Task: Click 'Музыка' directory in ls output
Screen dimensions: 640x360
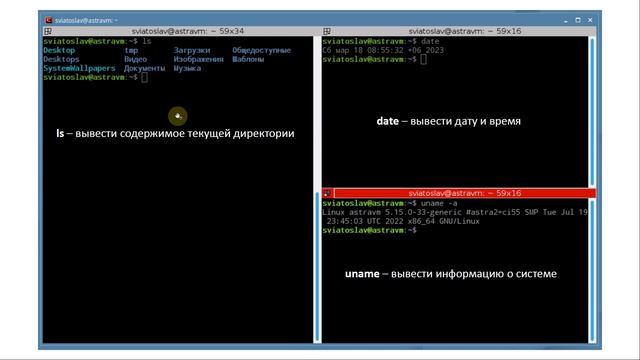Action: pyautogui.click(x=187, y=68)
